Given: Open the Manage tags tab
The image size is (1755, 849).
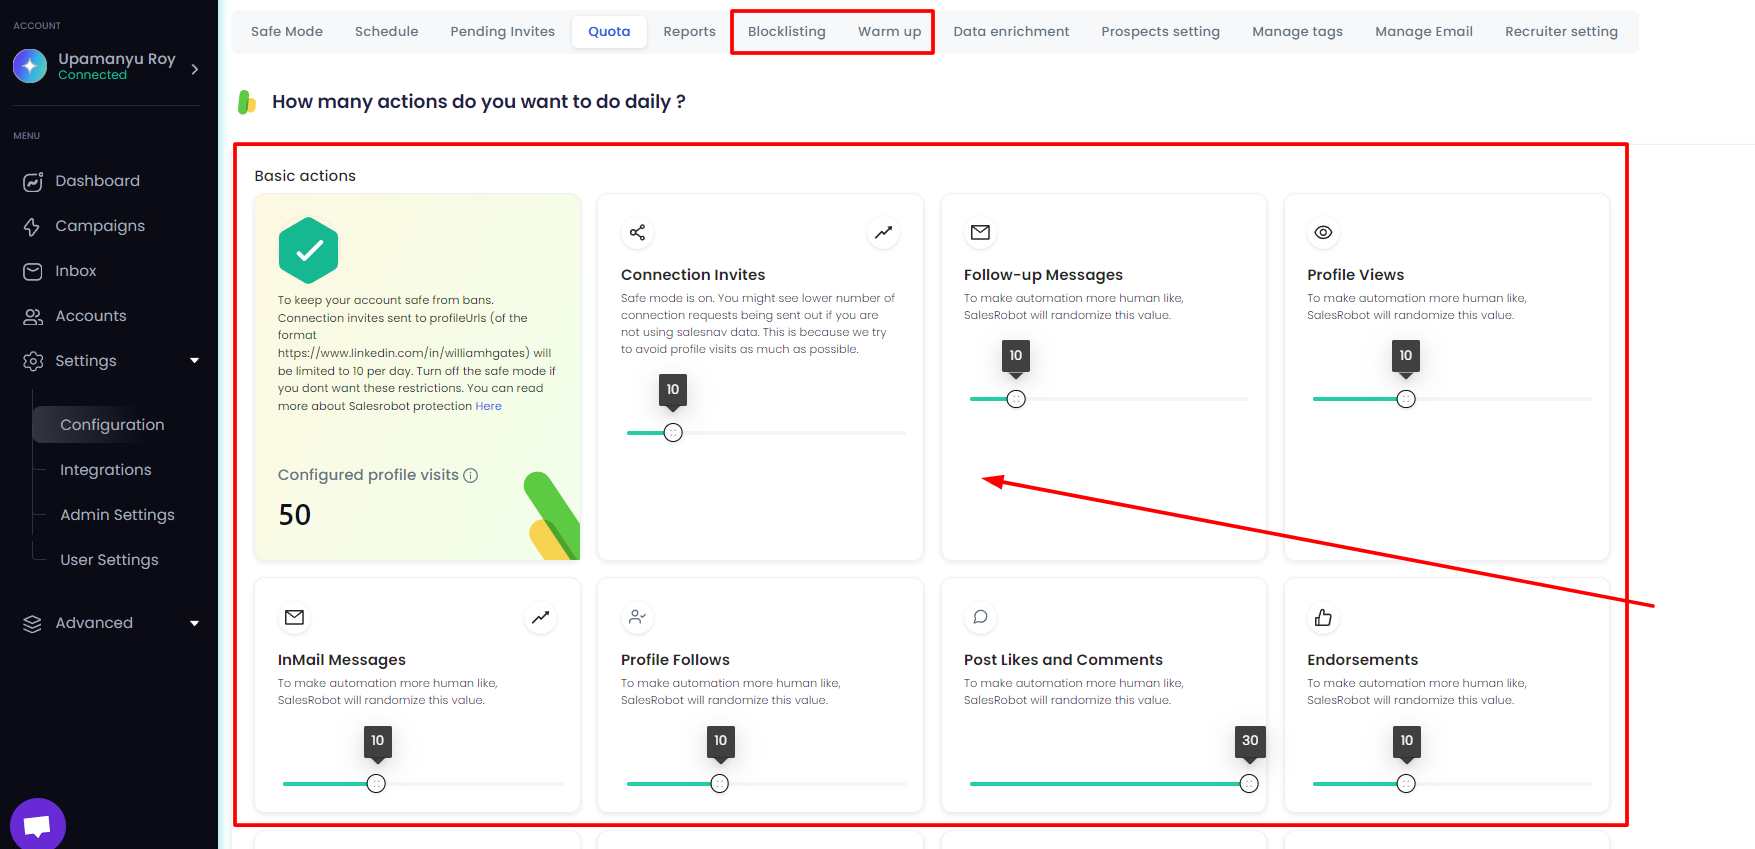Looking at the screenshot, I should 1298,32.
